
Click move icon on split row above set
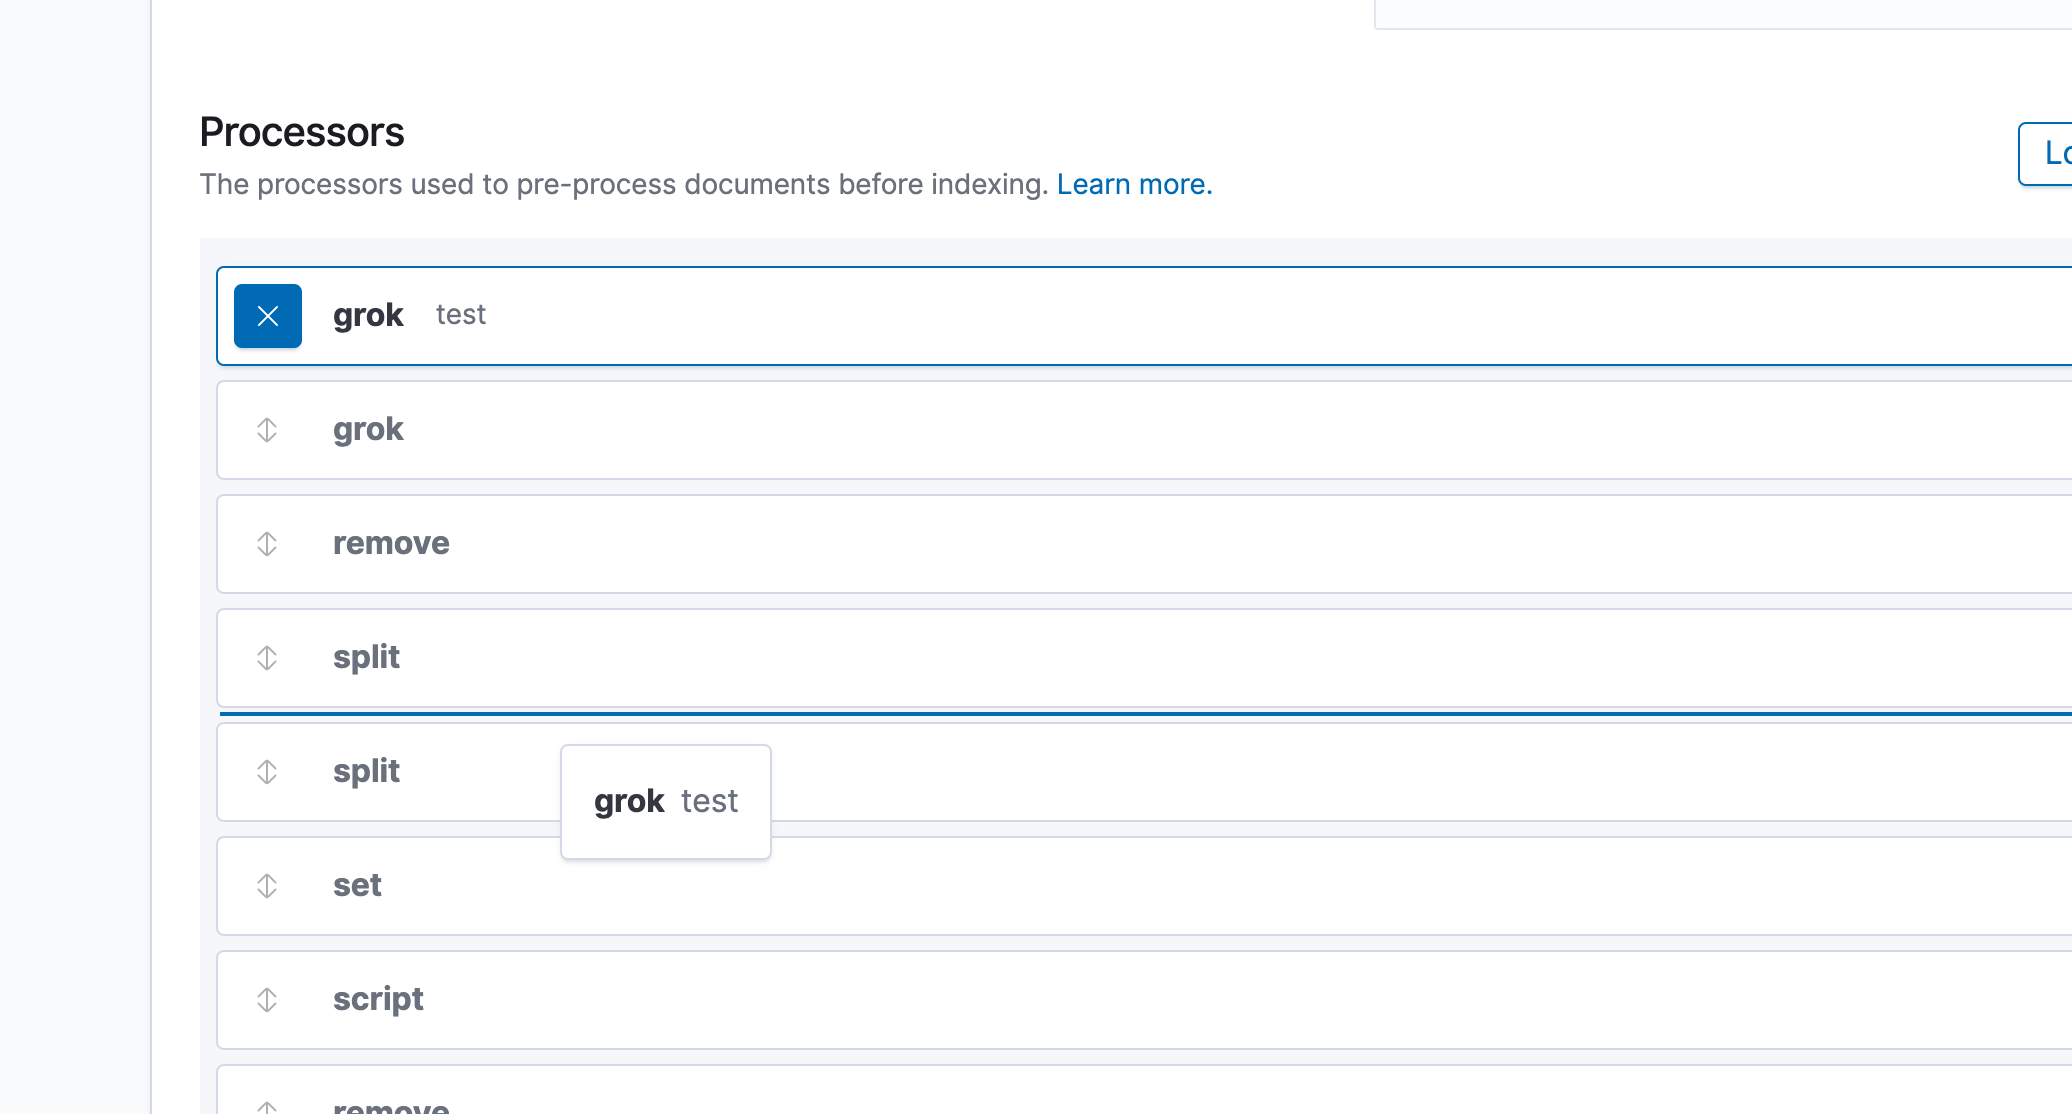(267, 772)
